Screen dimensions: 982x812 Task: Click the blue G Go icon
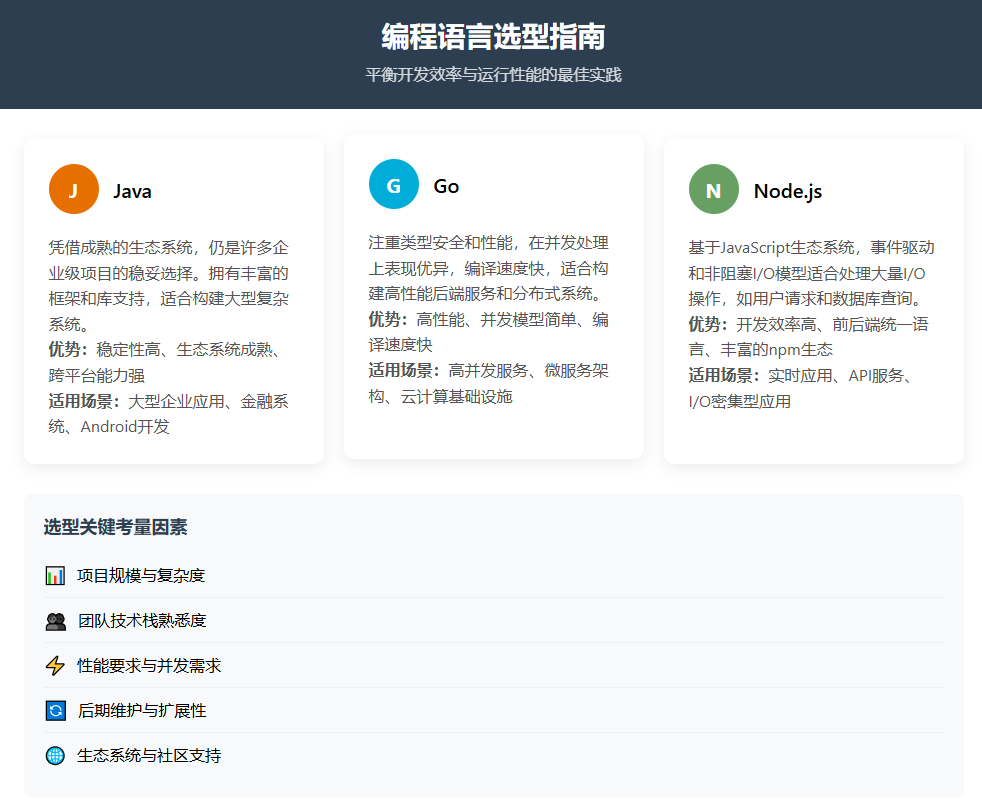(394, 184)
